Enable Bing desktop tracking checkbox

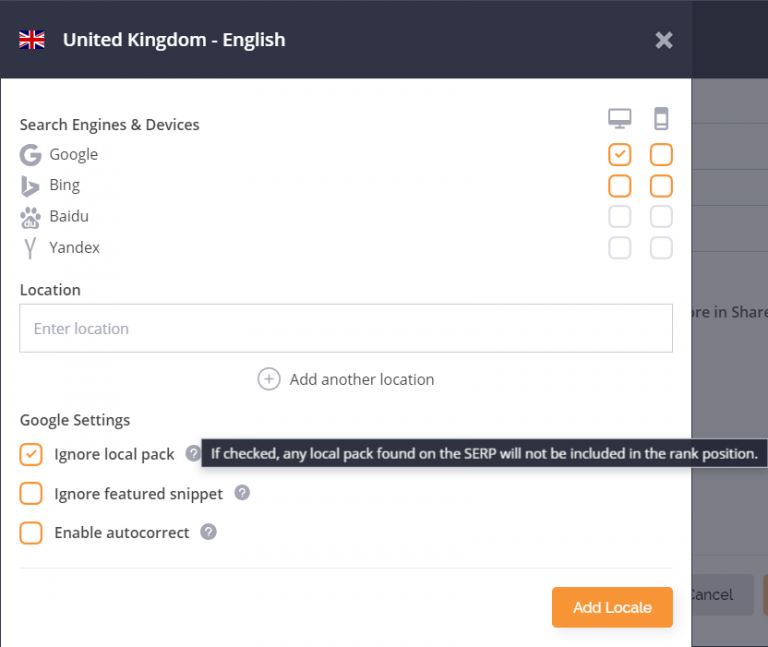[x=620, y=186]
